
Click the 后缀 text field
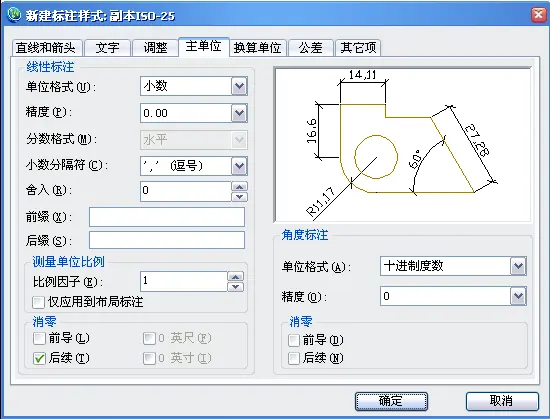[167, 240]
